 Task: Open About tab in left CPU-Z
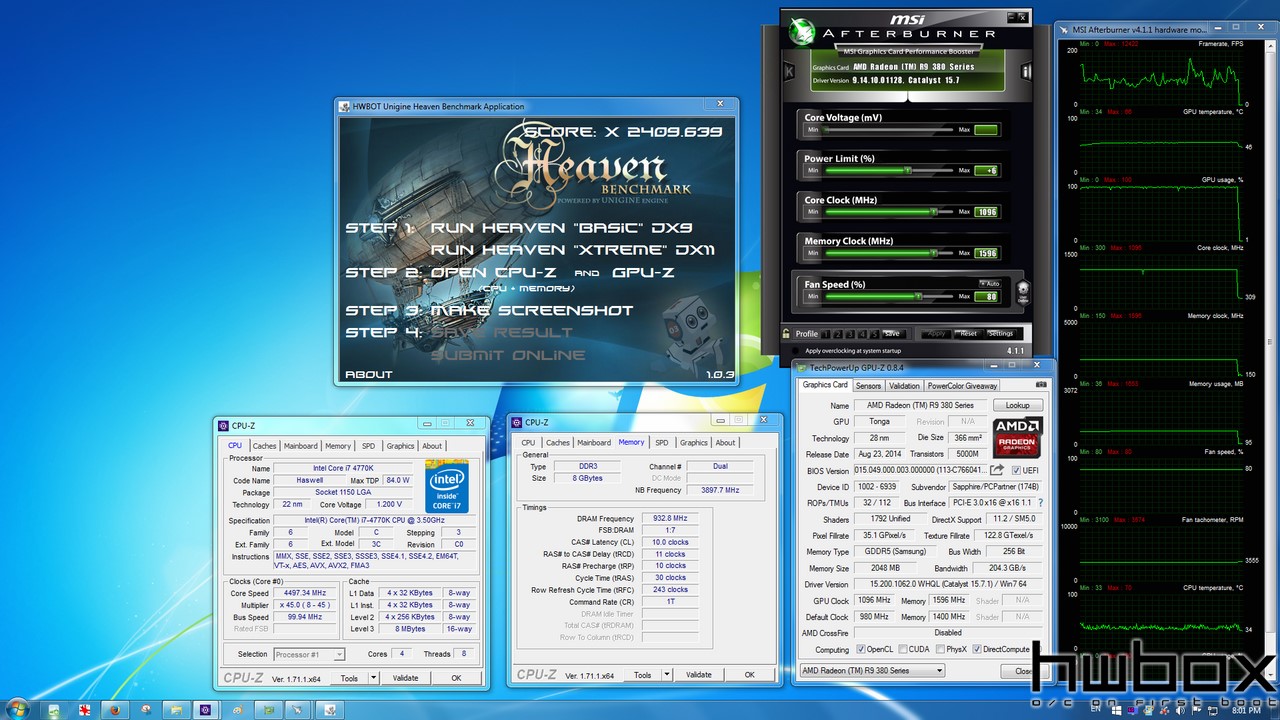click(x=432, y=446)
